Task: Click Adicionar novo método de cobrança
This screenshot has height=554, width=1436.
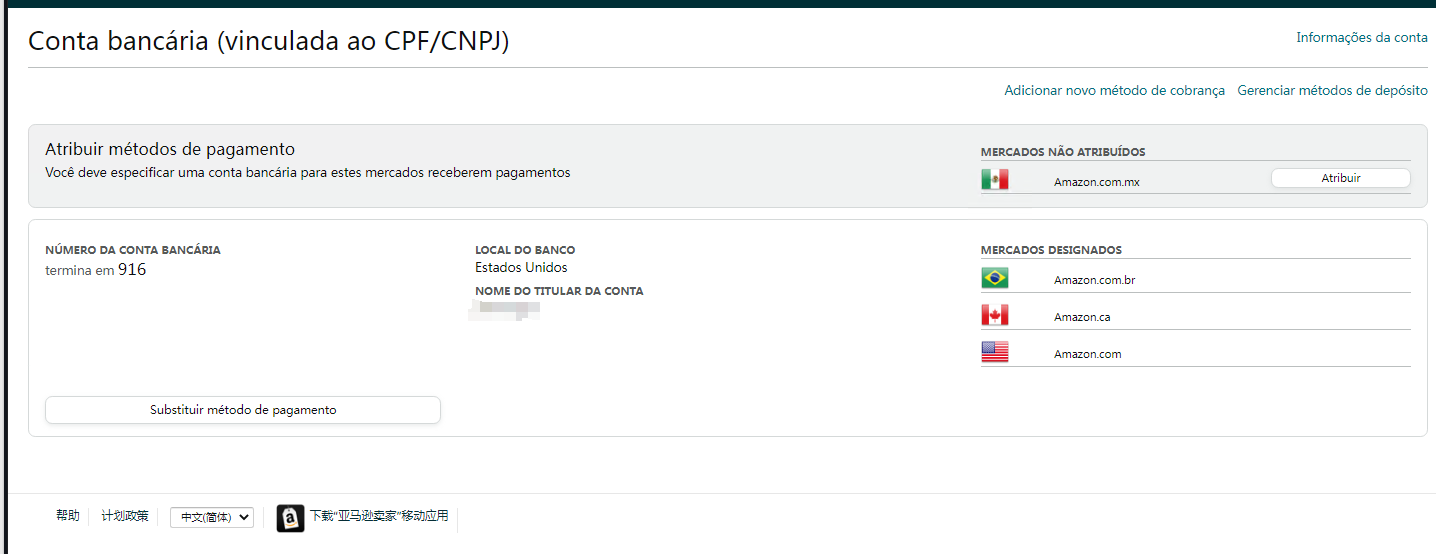Action: tap(1114, 91)
